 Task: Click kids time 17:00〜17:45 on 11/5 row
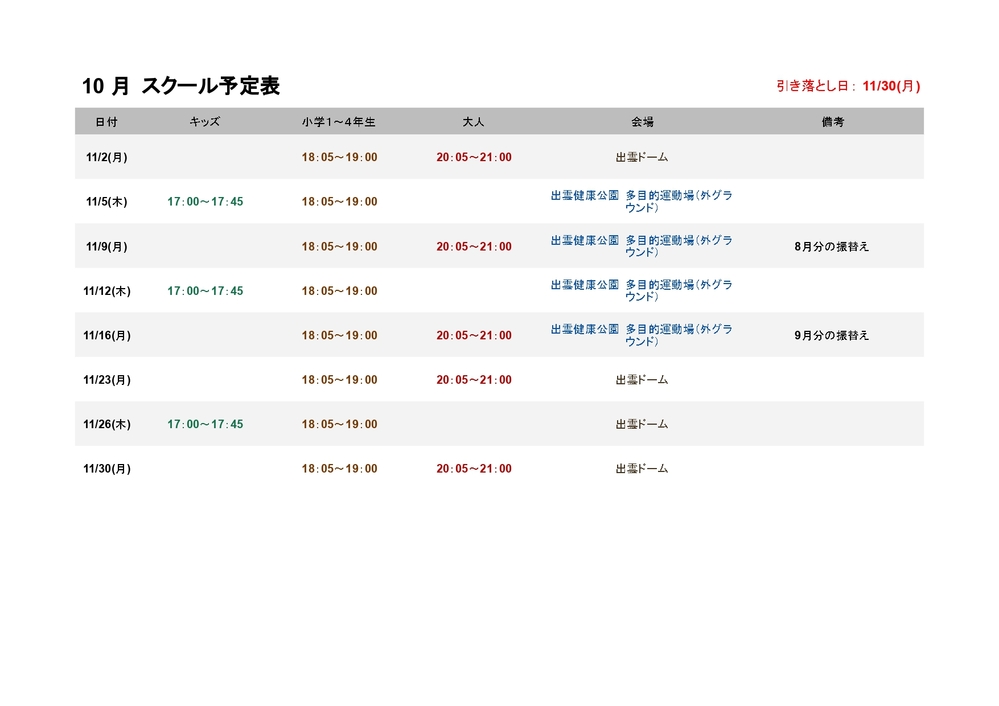[x=205, y=202]
